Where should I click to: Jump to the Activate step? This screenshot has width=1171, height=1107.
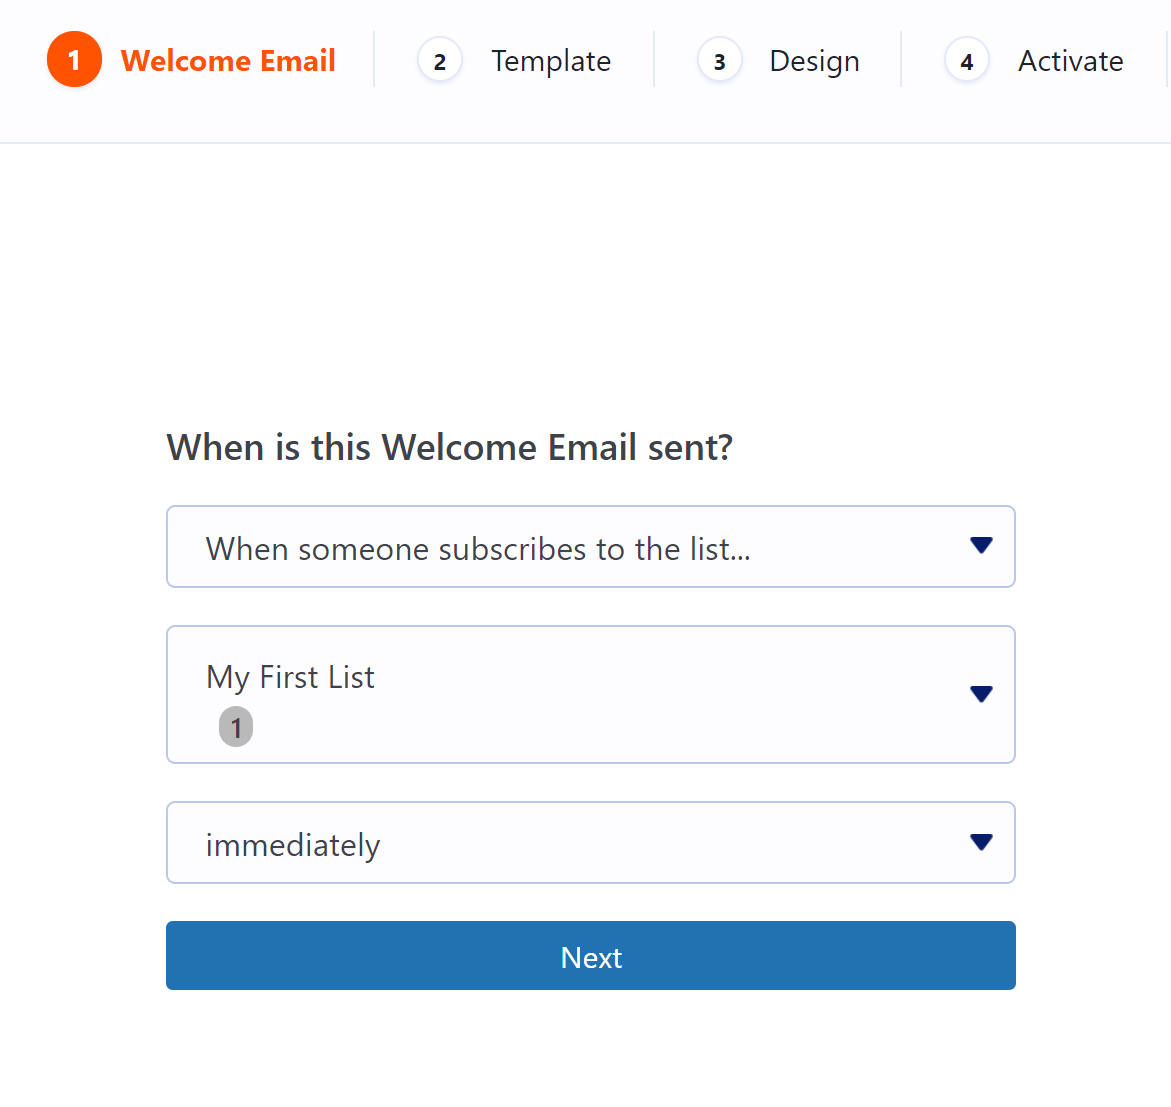point(1070,61)
